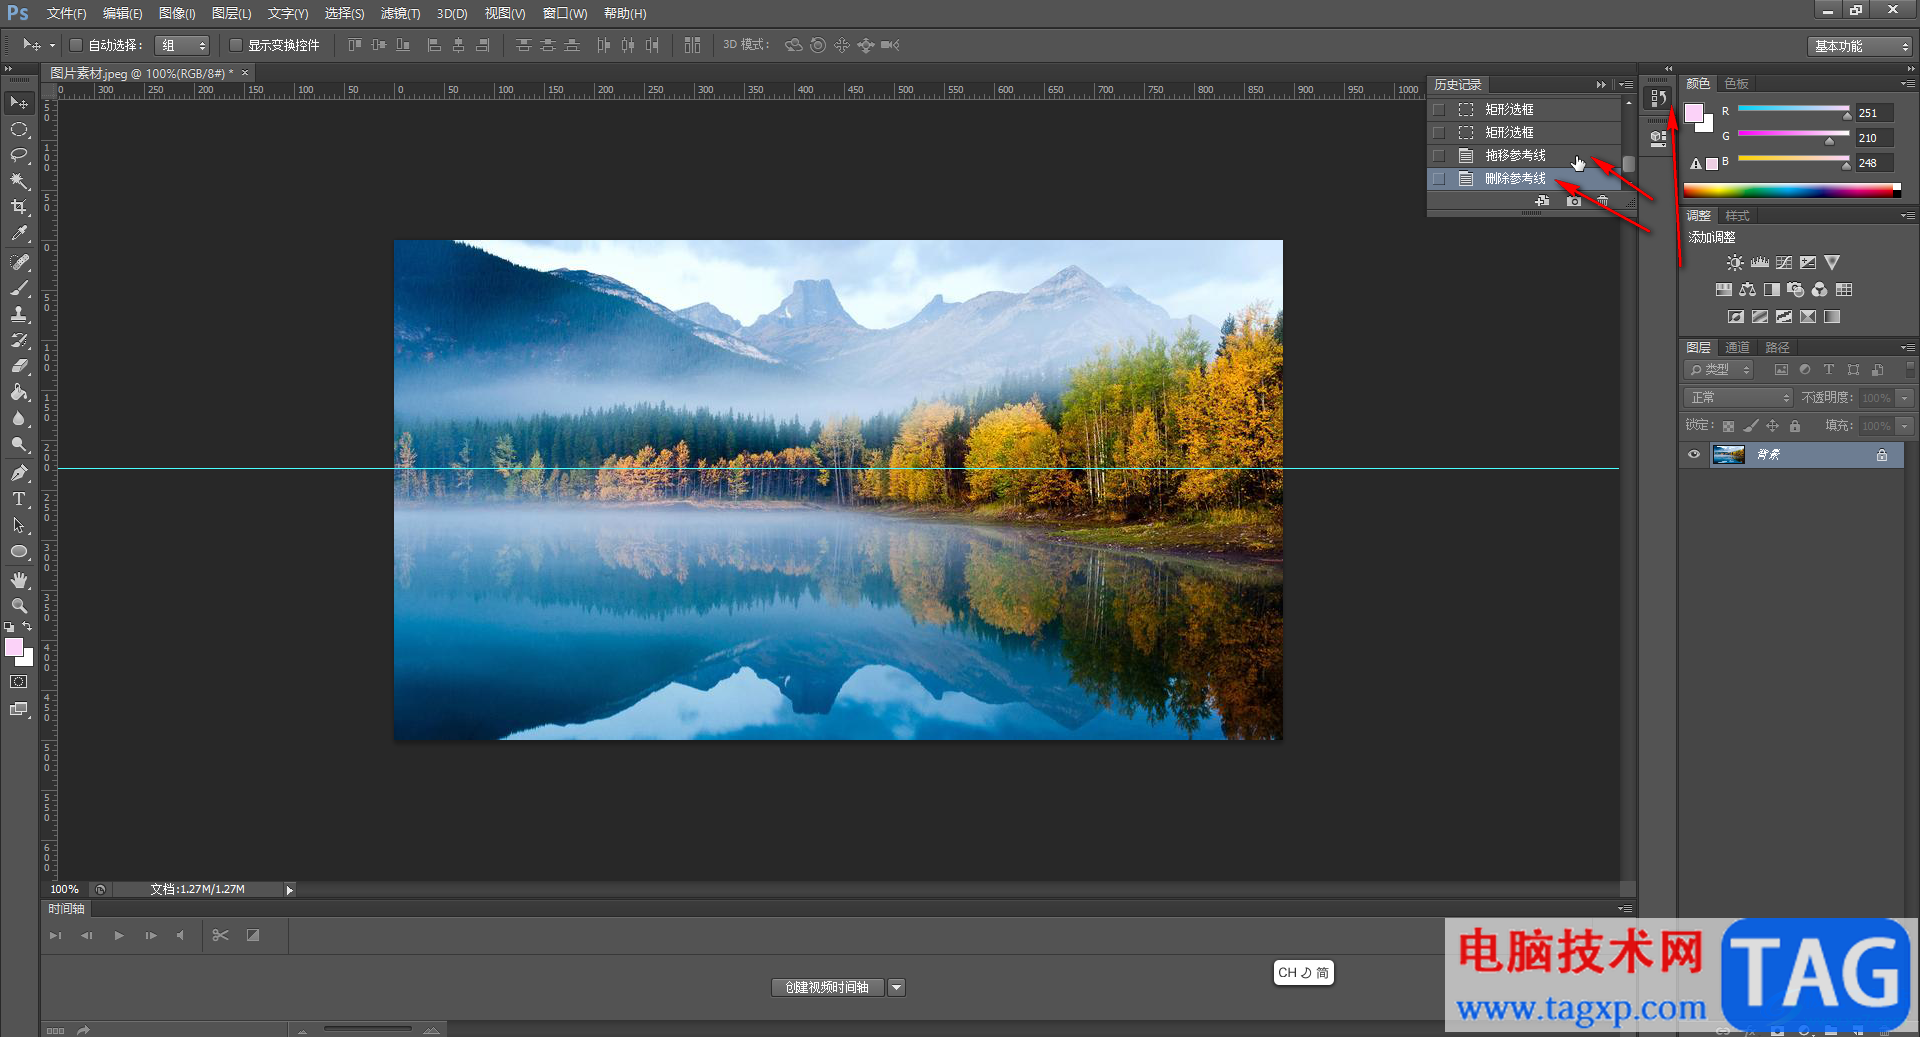This screenshot has height=1037, width=1920.
Task: Toggle history brush source for 拖移参考线
Action: point(1439,155)
